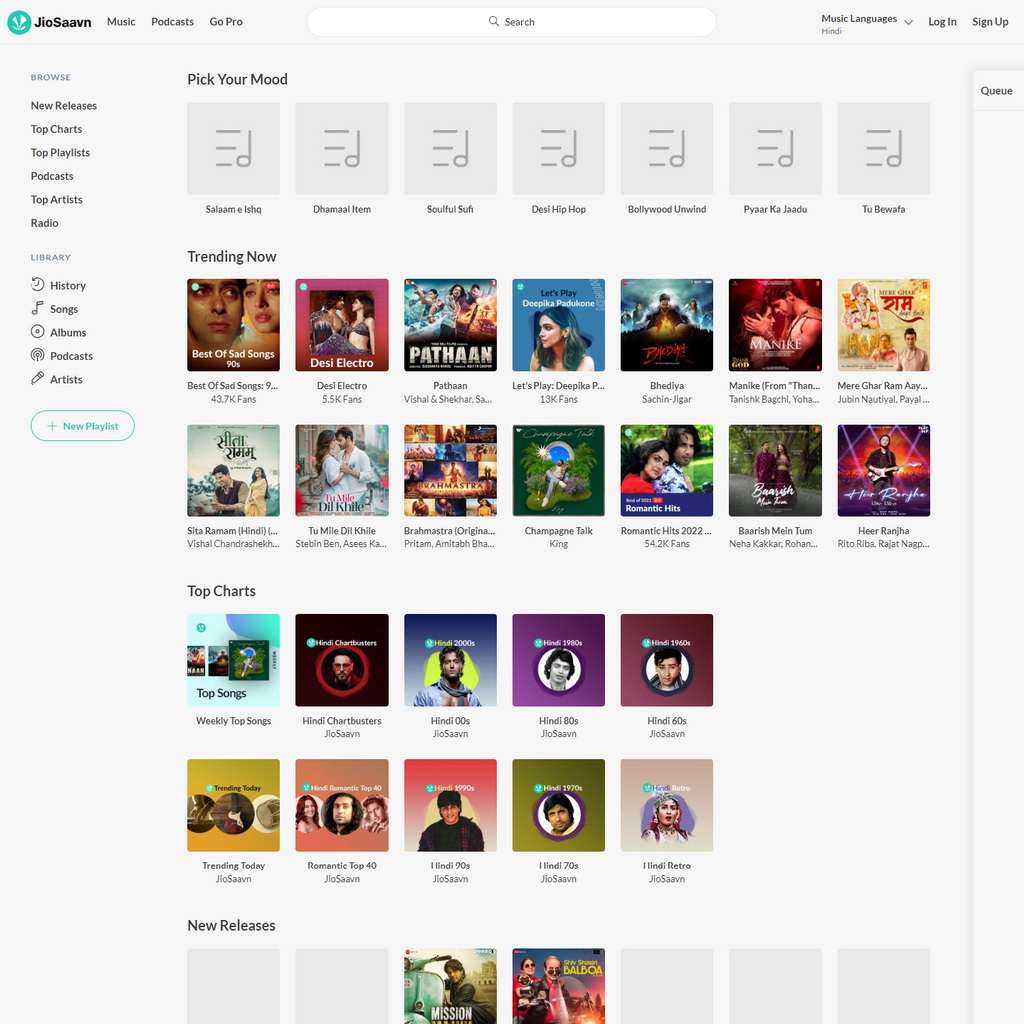Open Desi Electro playlist cover
Viewport: 1024px width, 1024px height.
(342, 325)
